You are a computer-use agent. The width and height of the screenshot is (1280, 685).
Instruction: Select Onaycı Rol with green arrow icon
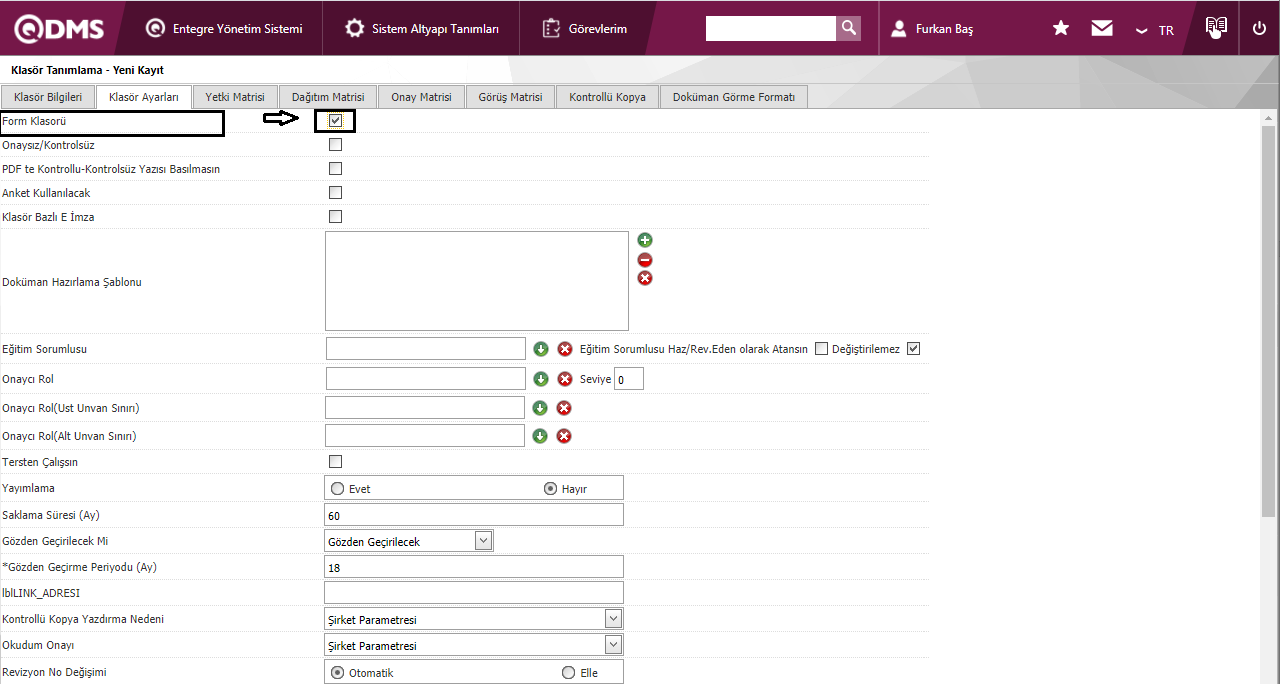pyautogui.click(x=541, y=379)
